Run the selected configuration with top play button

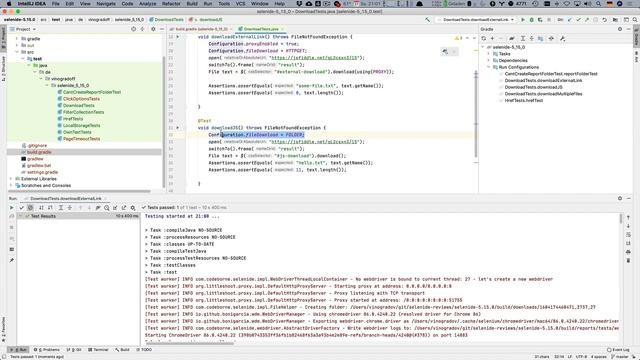point(523,20)
